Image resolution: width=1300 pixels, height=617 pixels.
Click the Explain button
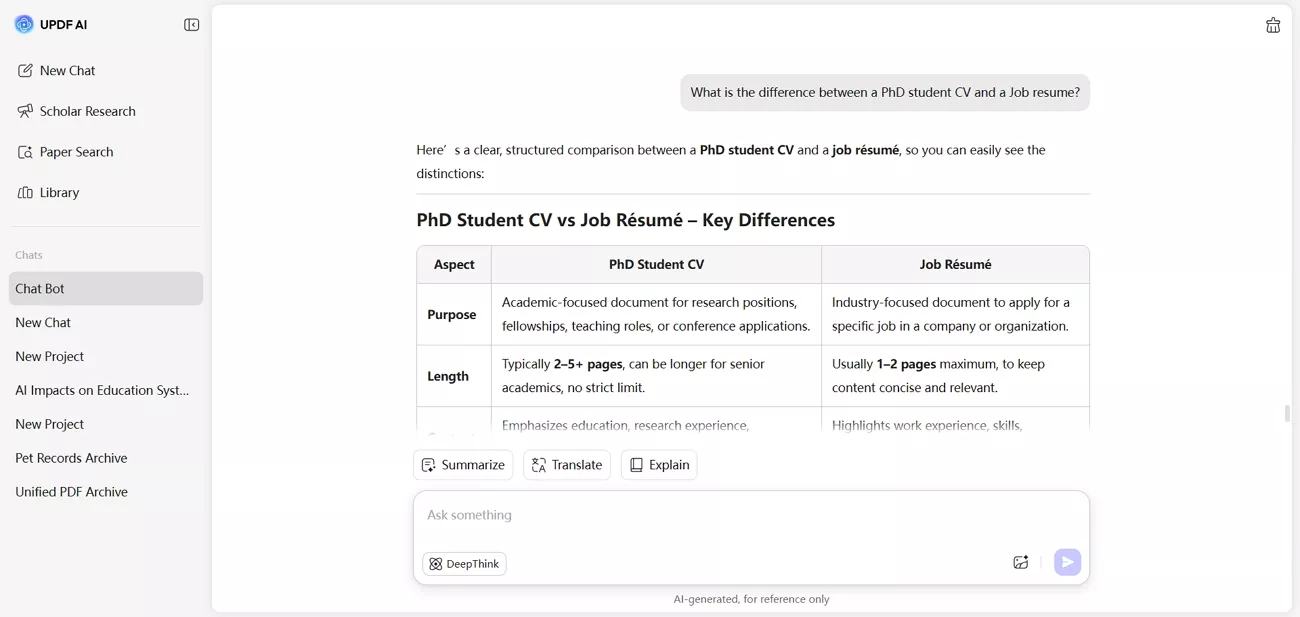[x=659, y=465]
